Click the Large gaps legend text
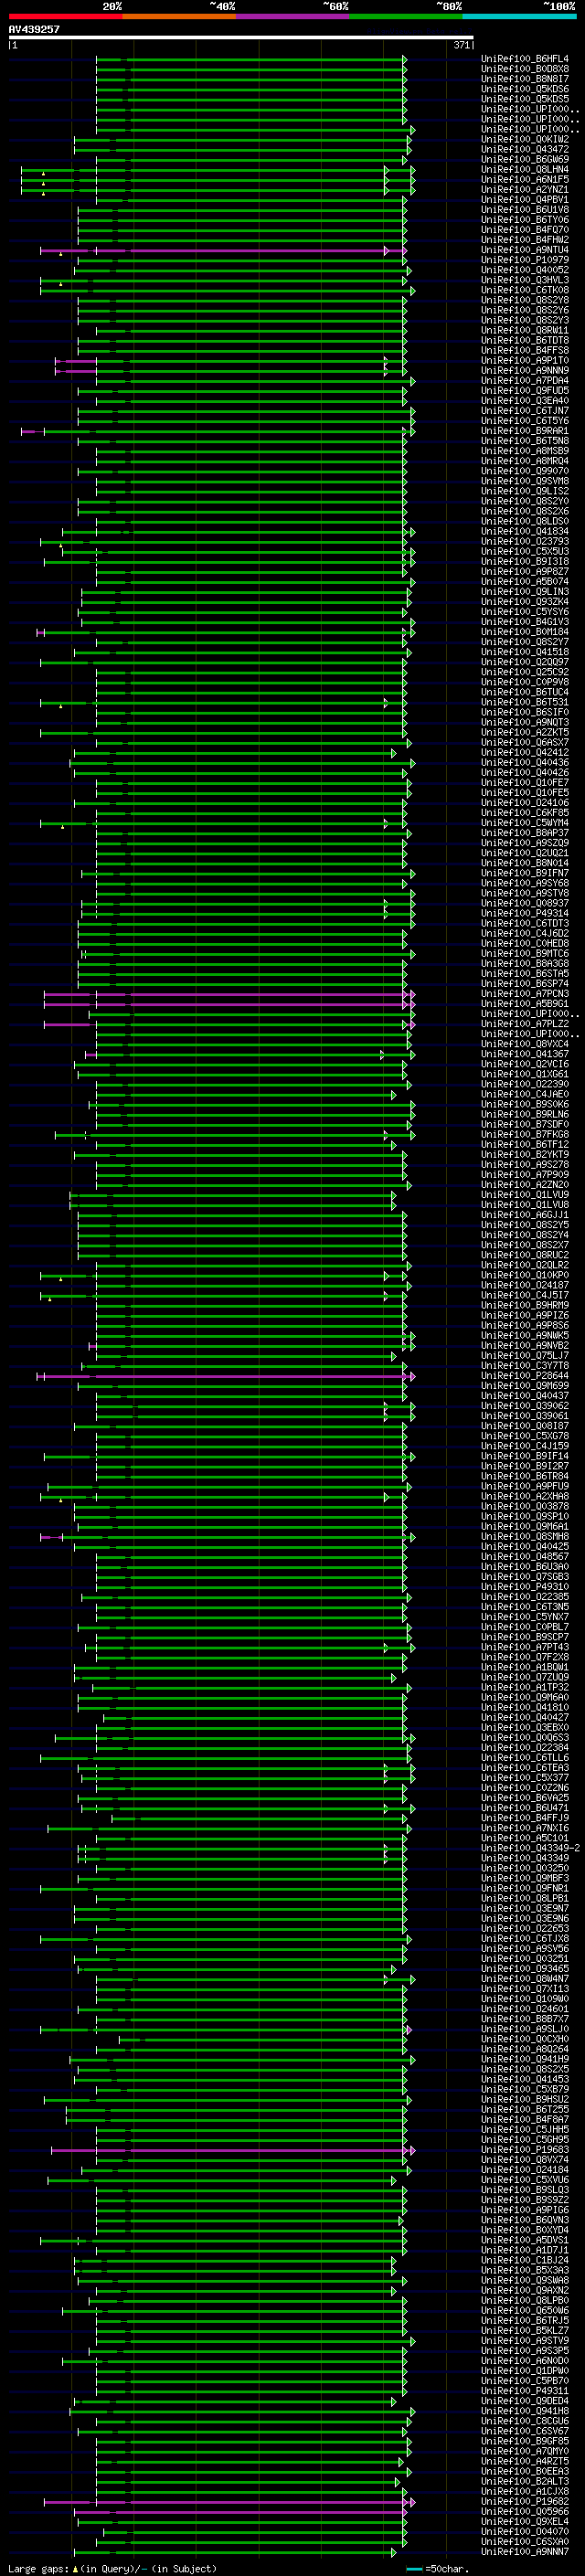Image resolution: width=585 pixels, height=2576 pixels. pyautogui.click(x=111, y=2568)
